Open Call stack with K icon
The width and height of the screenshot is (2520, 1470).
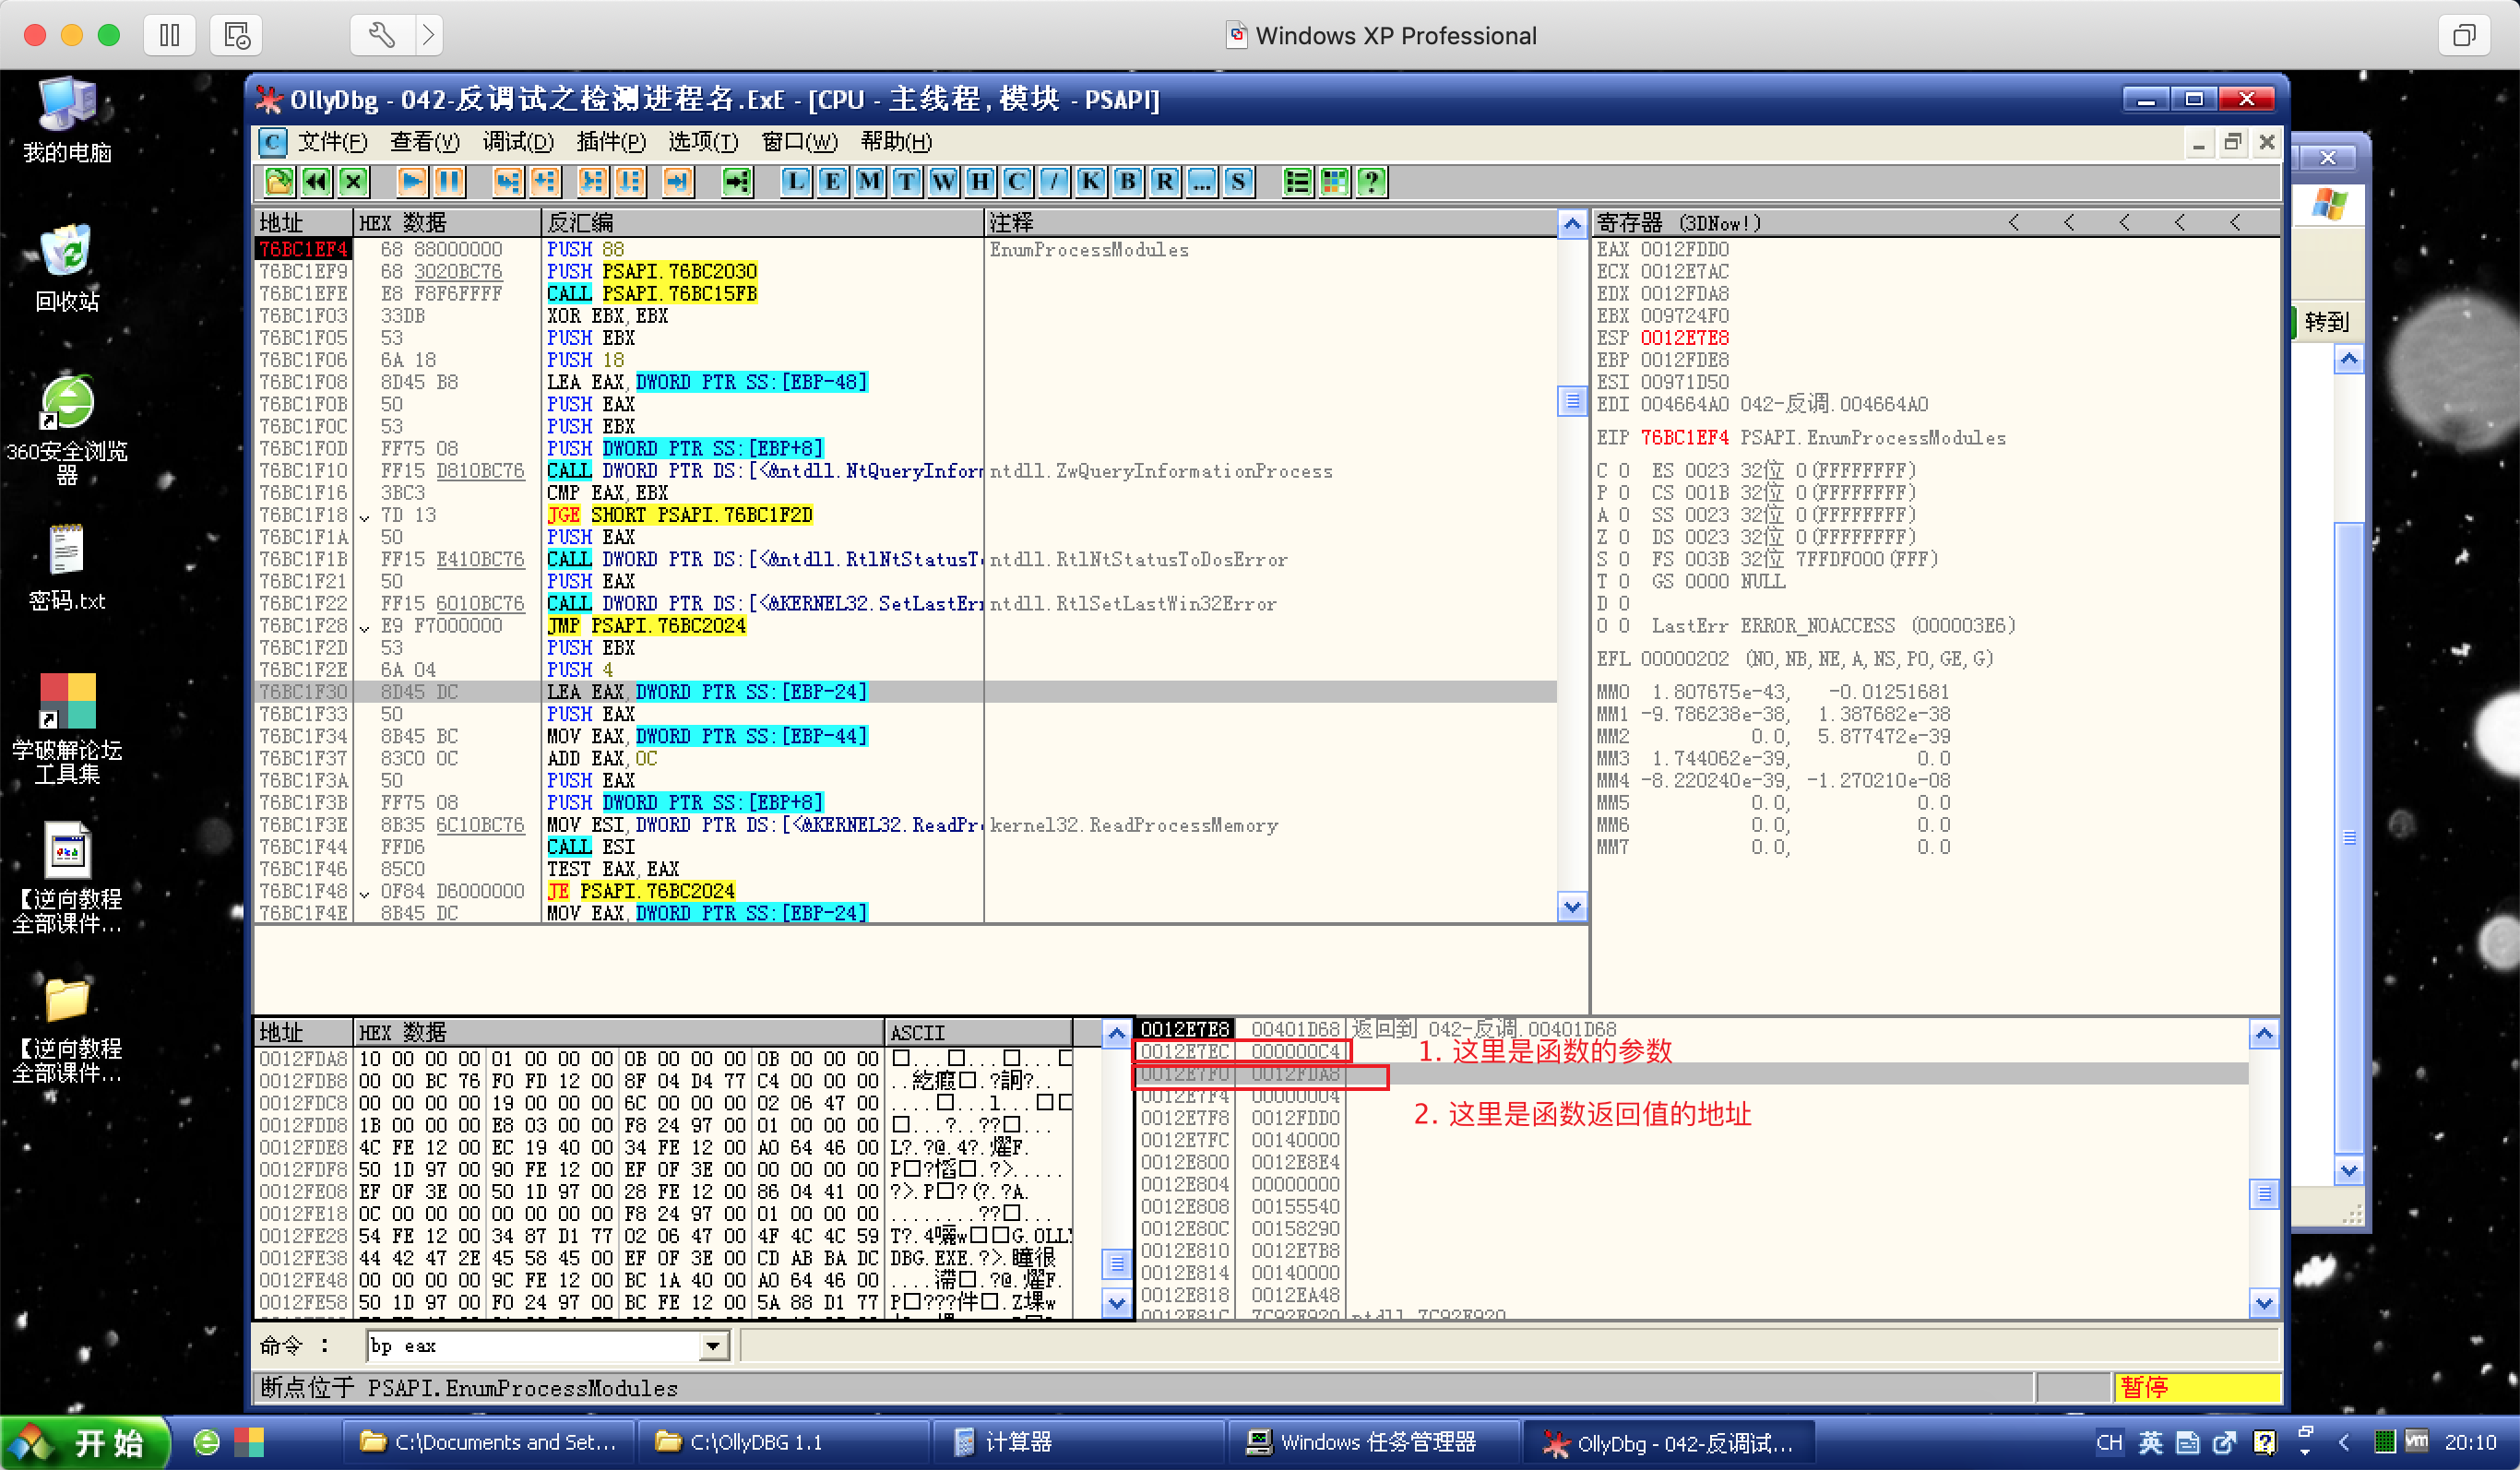[1090, 181]
